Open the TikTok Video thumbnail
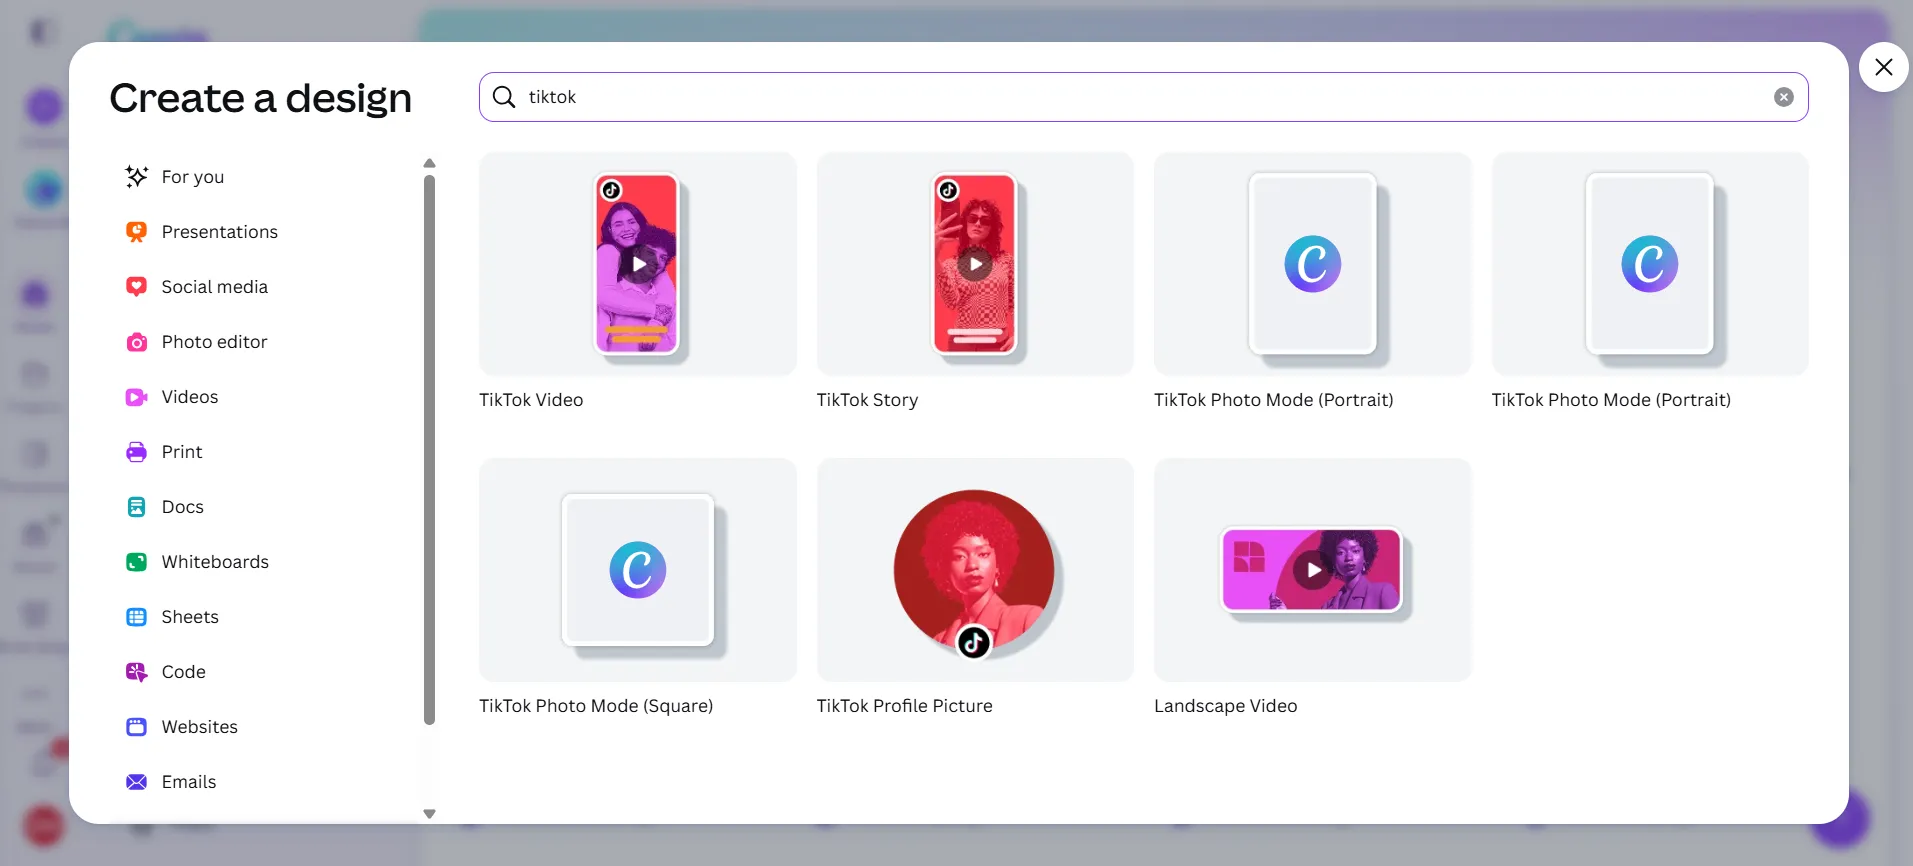 638,264
